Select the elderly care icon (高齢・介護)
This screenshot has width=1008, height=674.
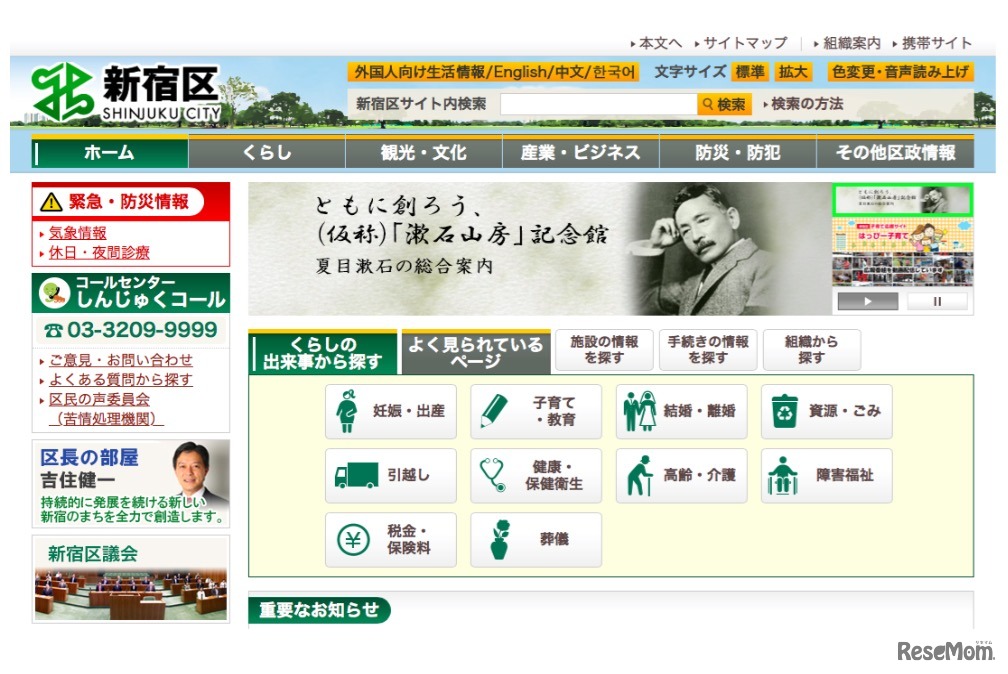639,476
